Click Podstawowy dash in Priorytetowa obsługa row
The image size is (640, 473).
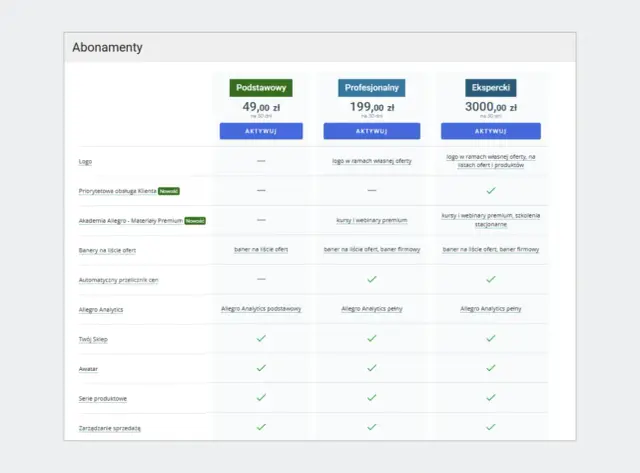[261, 190]
